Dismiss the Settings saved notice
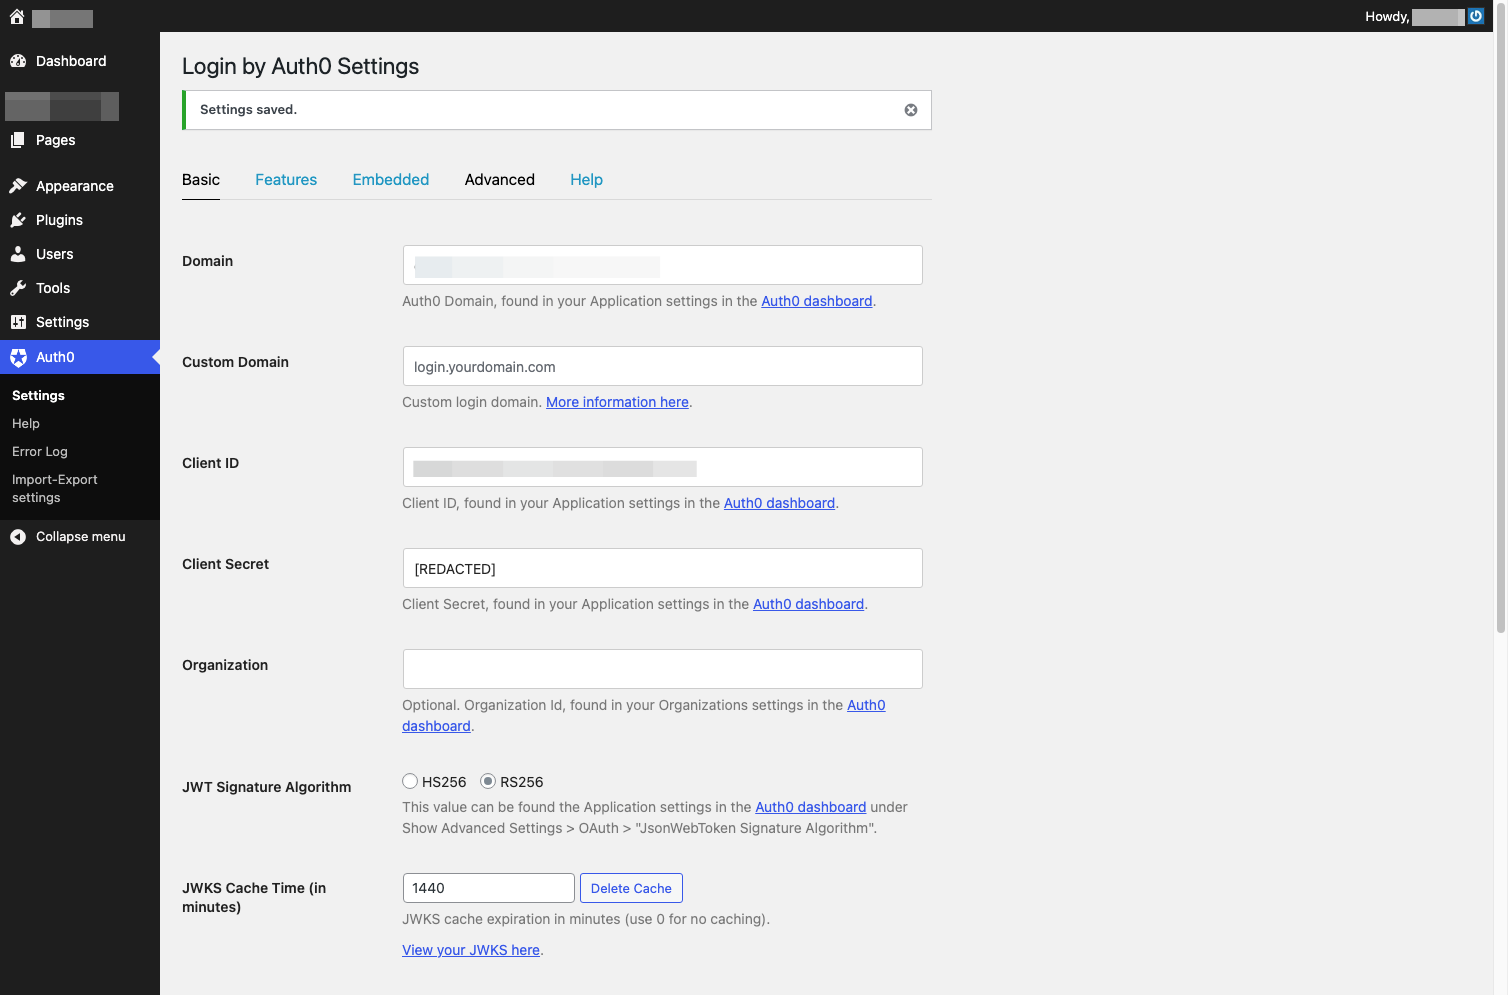Viewport: 1508px width, 995px height. [911, 110]
